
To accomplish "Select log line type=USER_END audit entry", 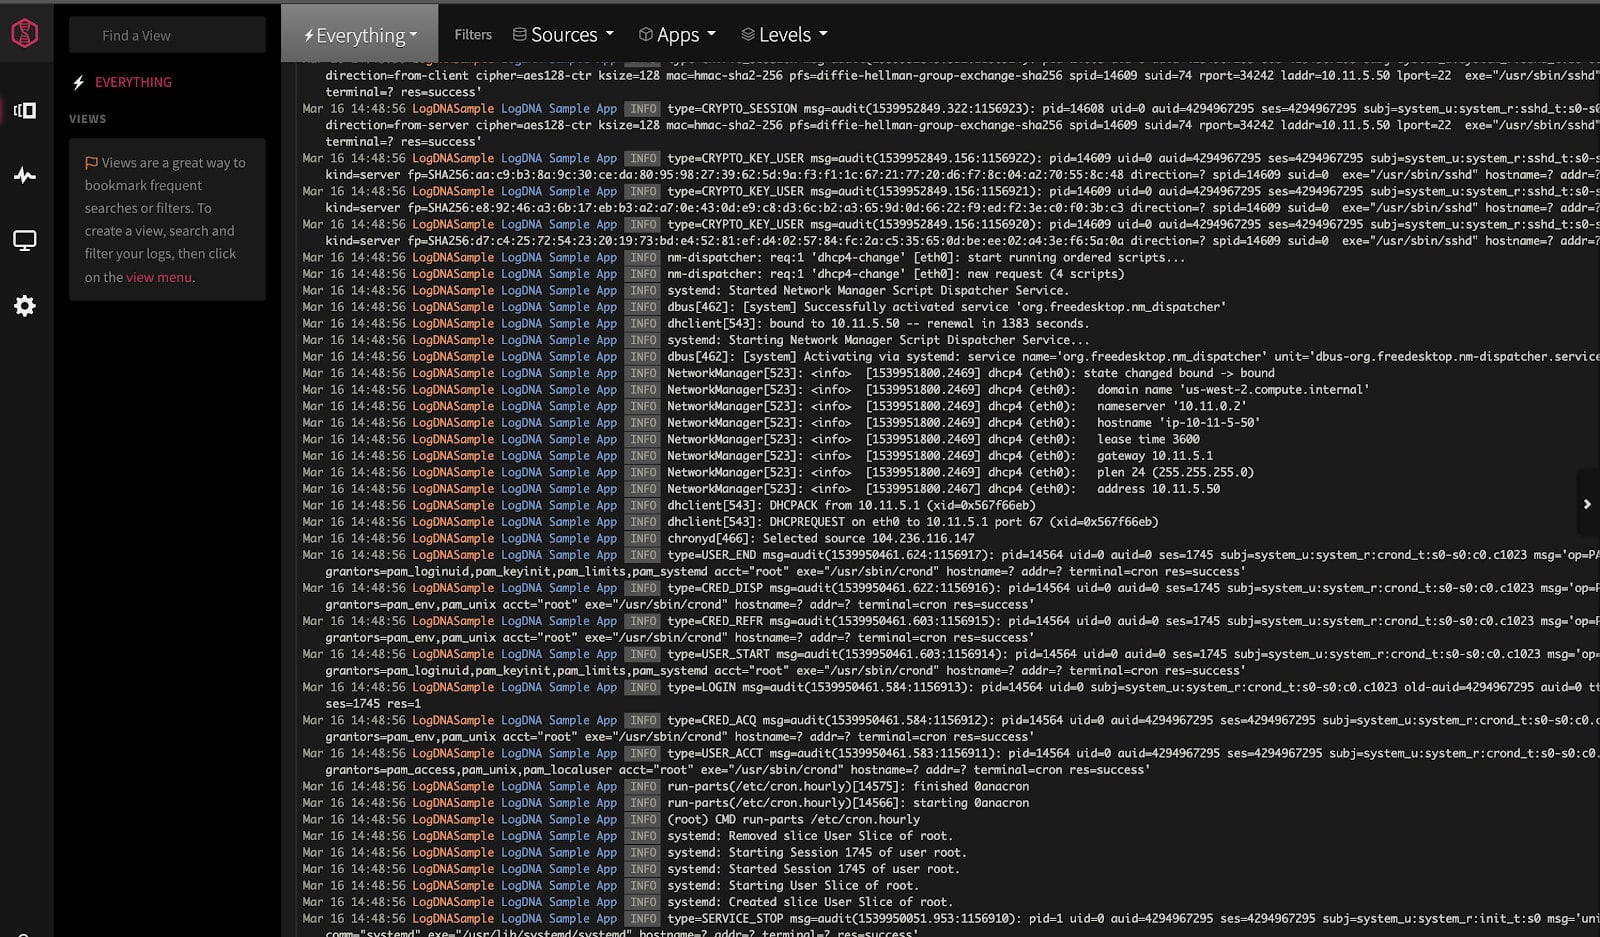I will 950,563.
